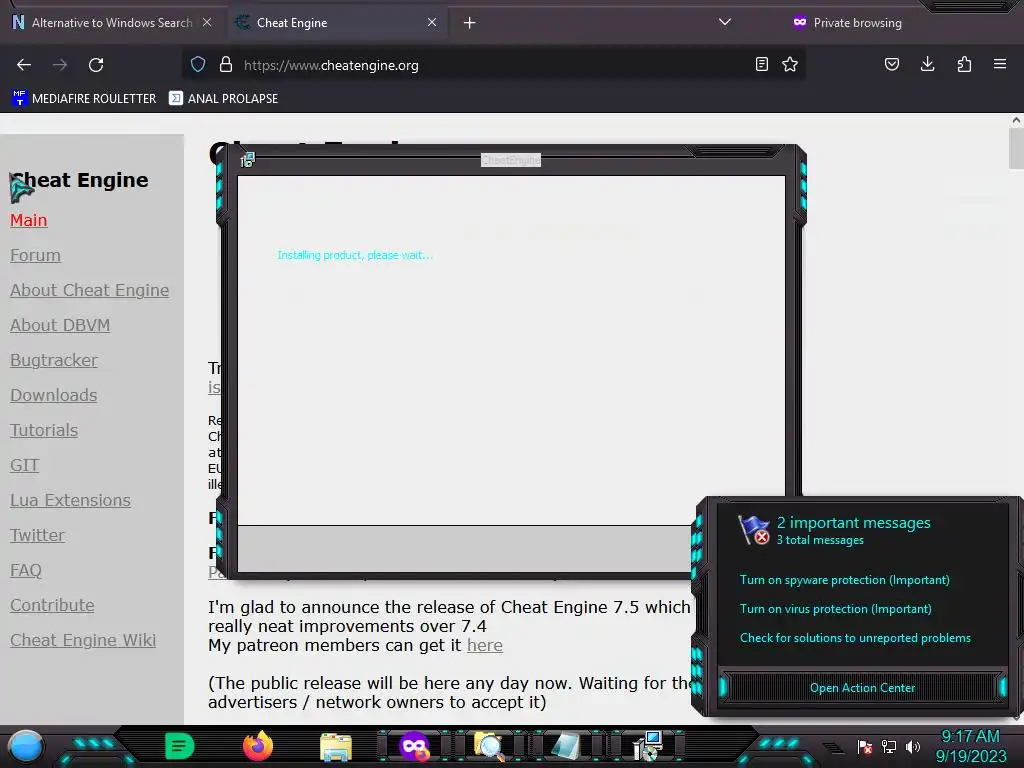Click the Action Center flag icon in popup
1024x768 pixels.
754,530
